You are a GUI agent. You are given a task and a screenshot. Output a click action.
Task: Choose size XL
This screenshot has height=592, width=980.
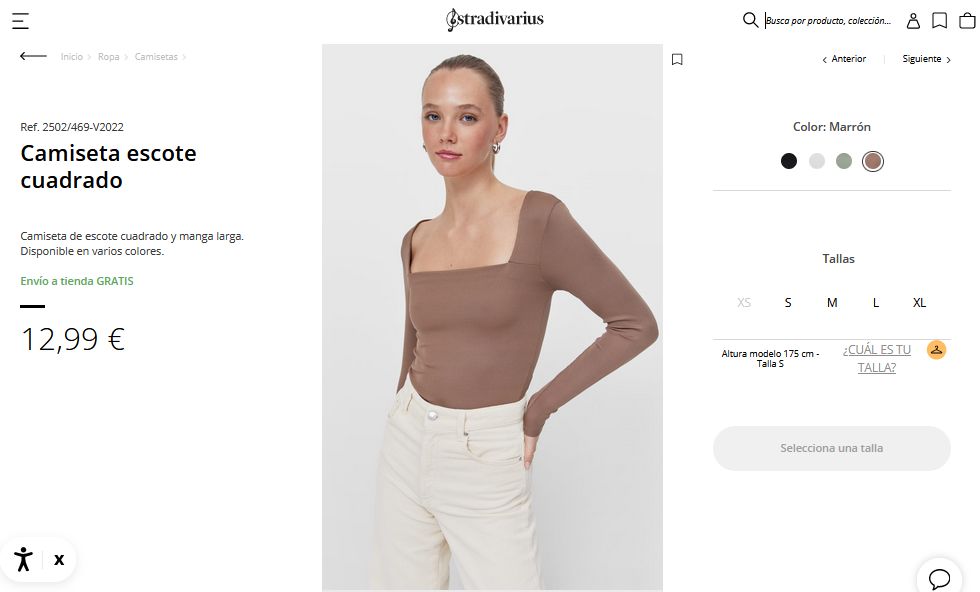click(919, 302)
